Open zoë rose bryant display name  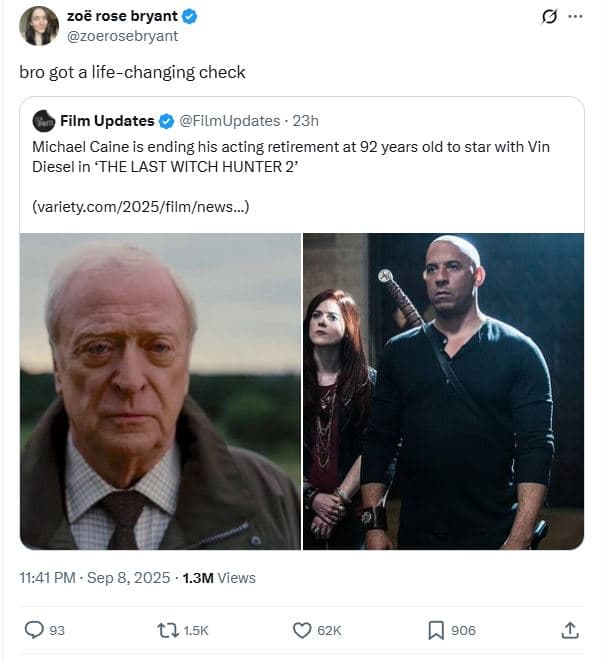(121, 17)
